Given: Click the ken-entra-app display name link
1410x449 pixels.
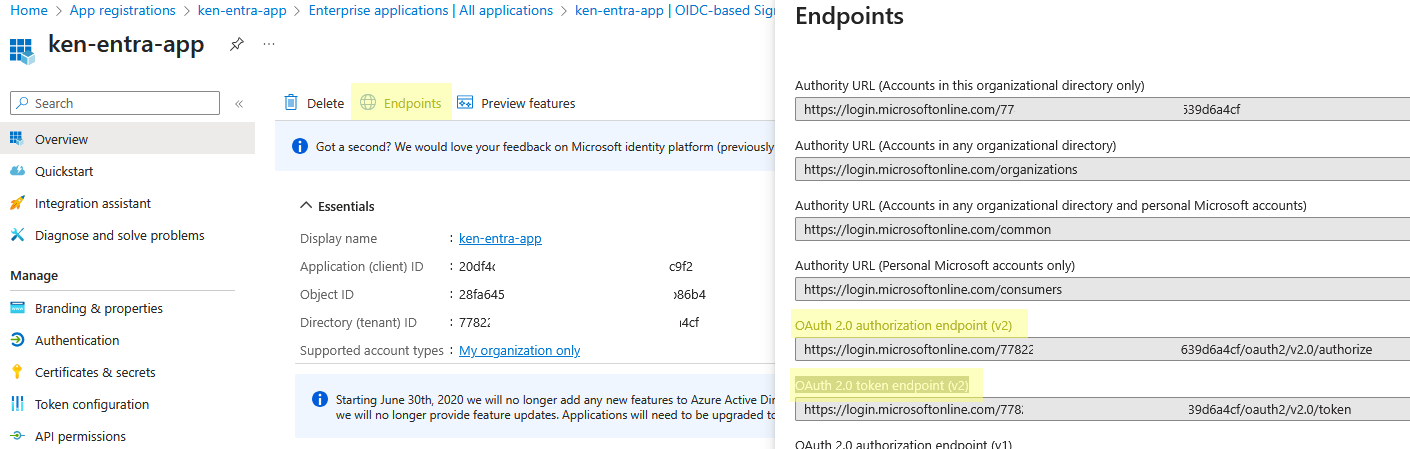Looking at the screenshot, I should click(500, 238).
